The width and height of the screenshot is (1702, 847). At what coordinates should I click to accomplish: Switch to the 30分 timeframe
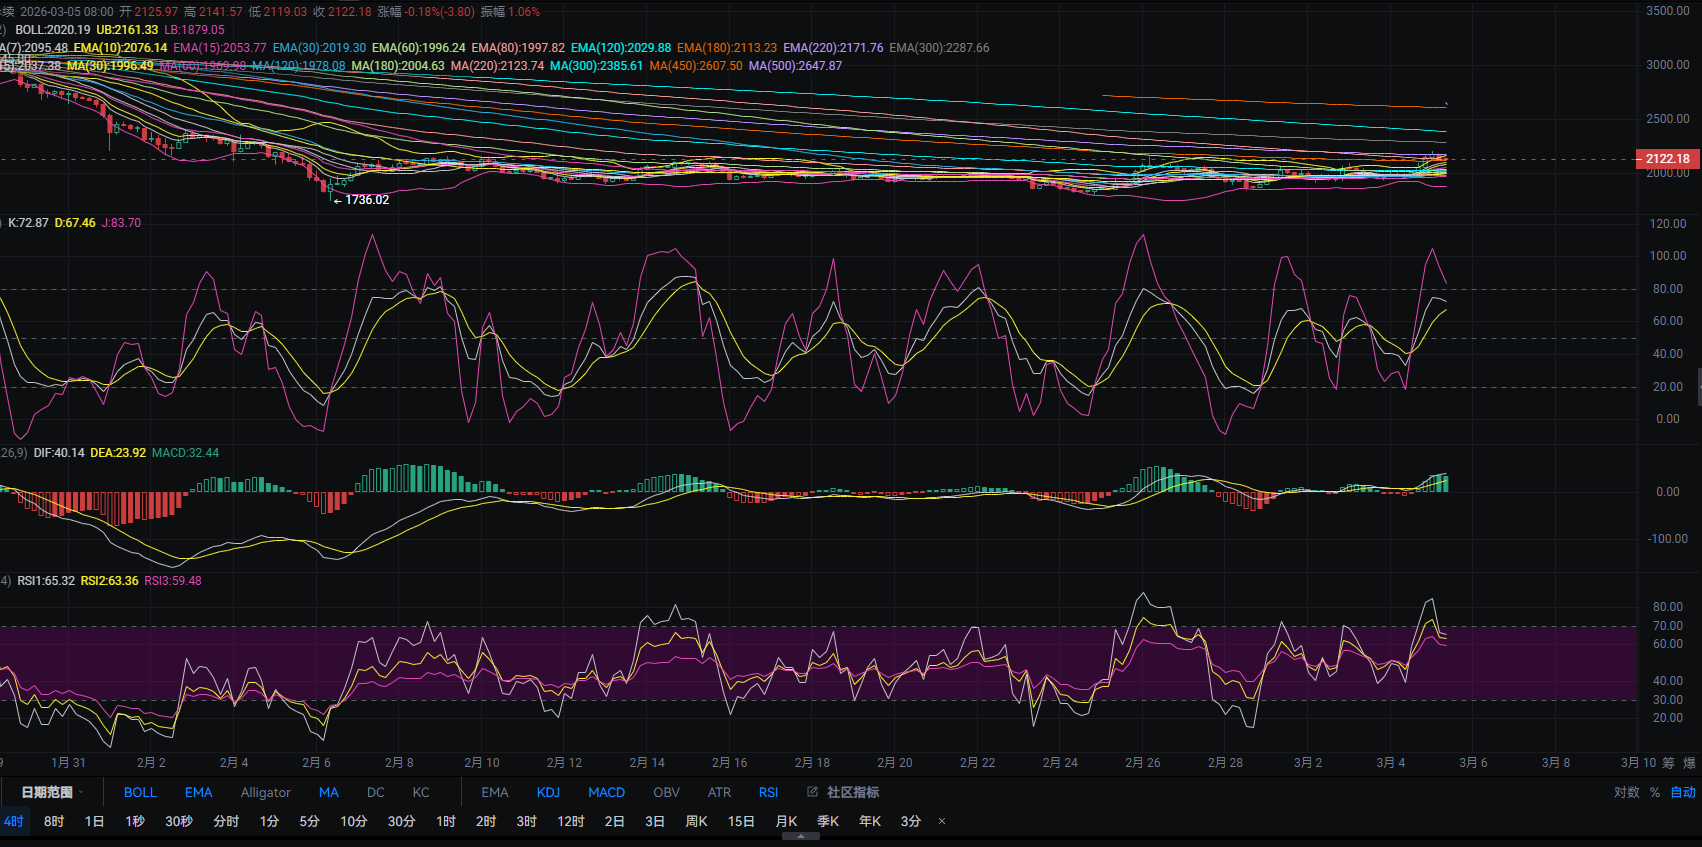click(x=401, y=821)
